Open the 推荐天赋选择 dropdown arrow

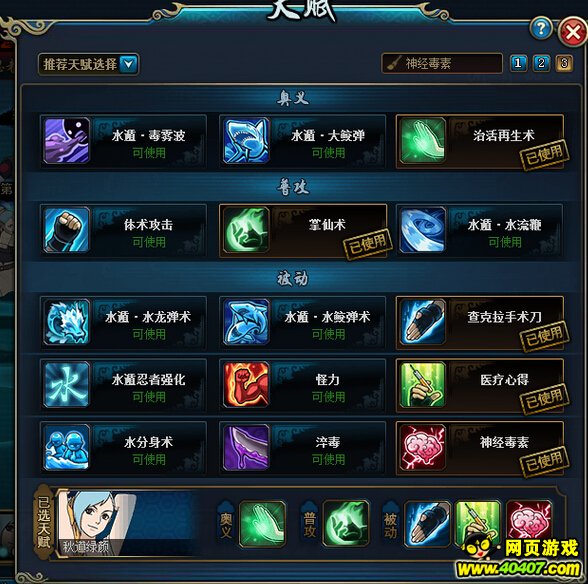coord(128,64)
